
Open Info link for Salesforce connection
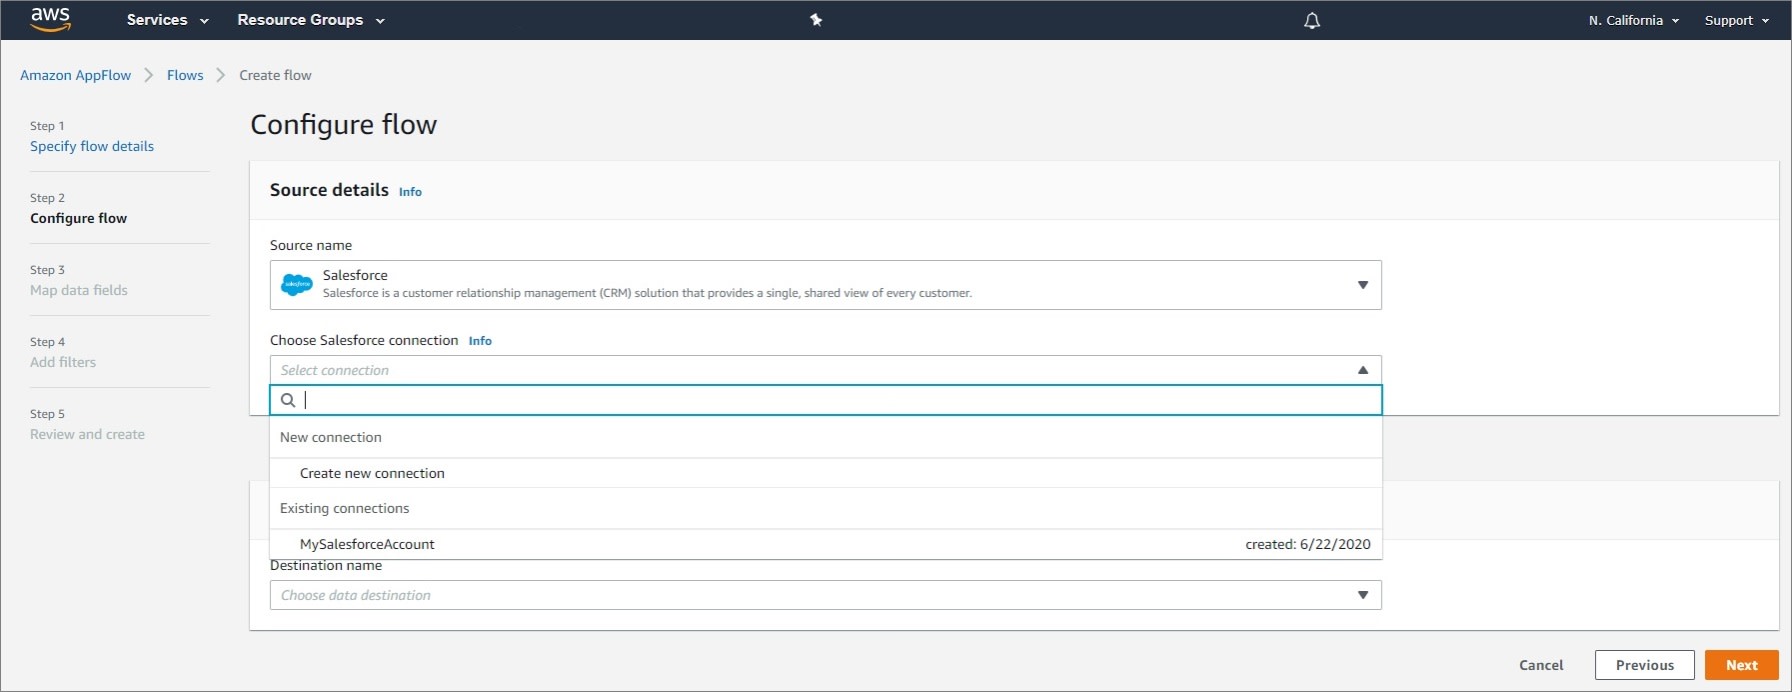click(480, 341)
